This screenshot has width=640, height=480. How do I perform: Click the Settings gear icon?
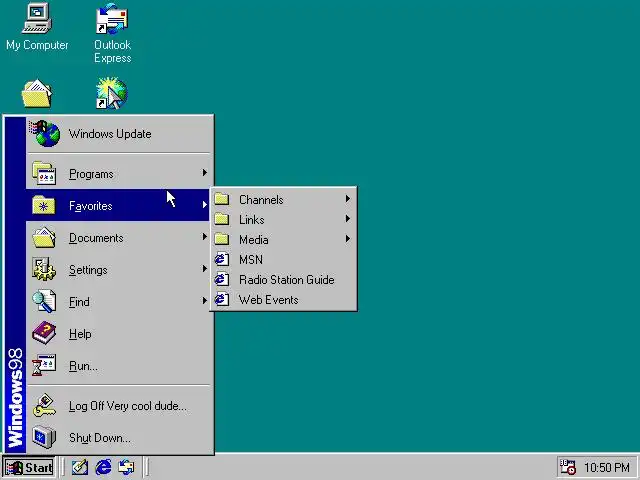(44, 269)
